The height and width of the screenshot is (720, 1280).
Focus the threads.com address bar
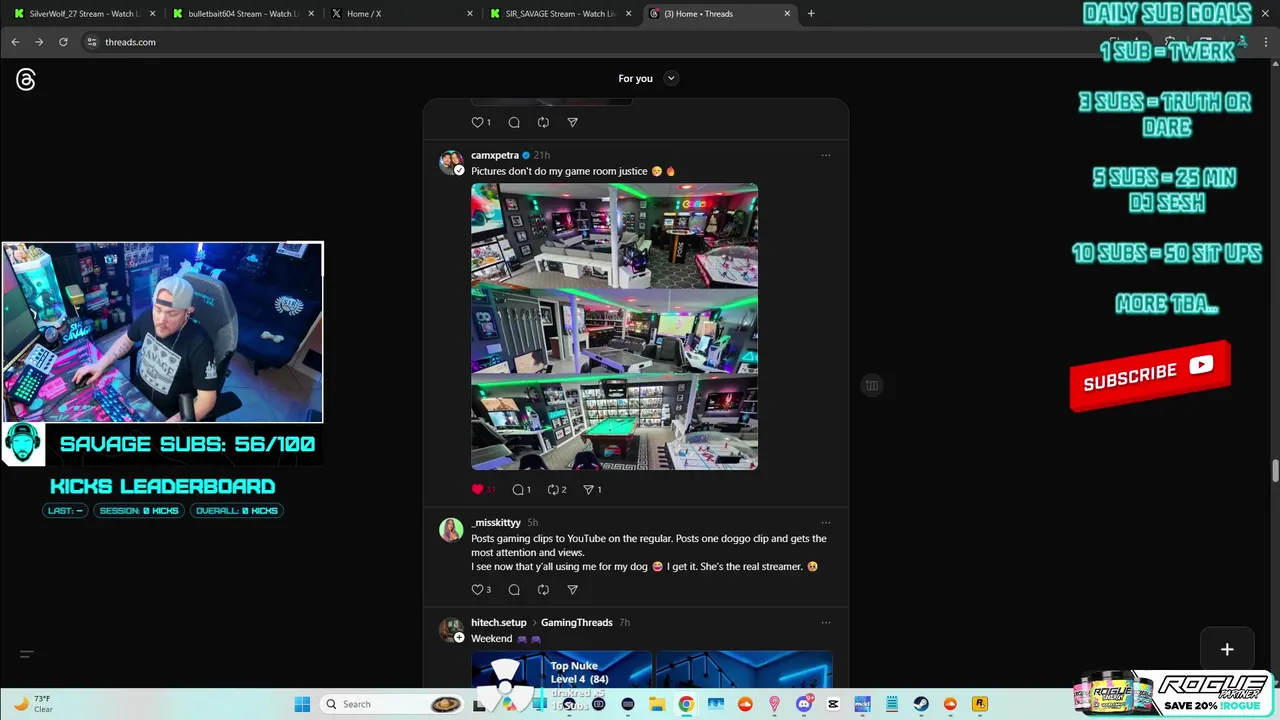tap(590, 42)
